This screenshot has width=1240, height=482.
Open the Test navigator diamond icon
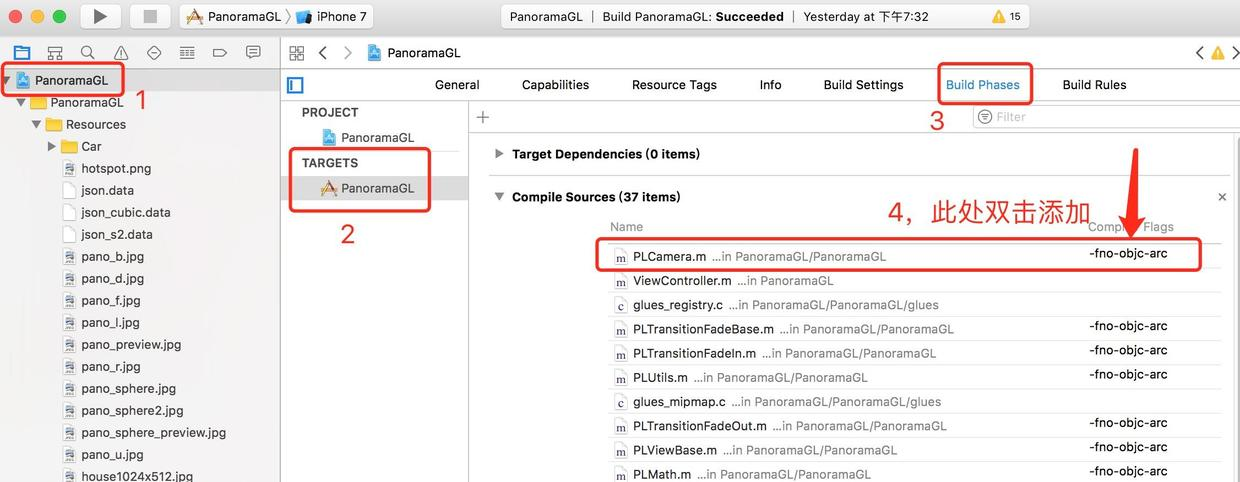click(x=154, y=52)
